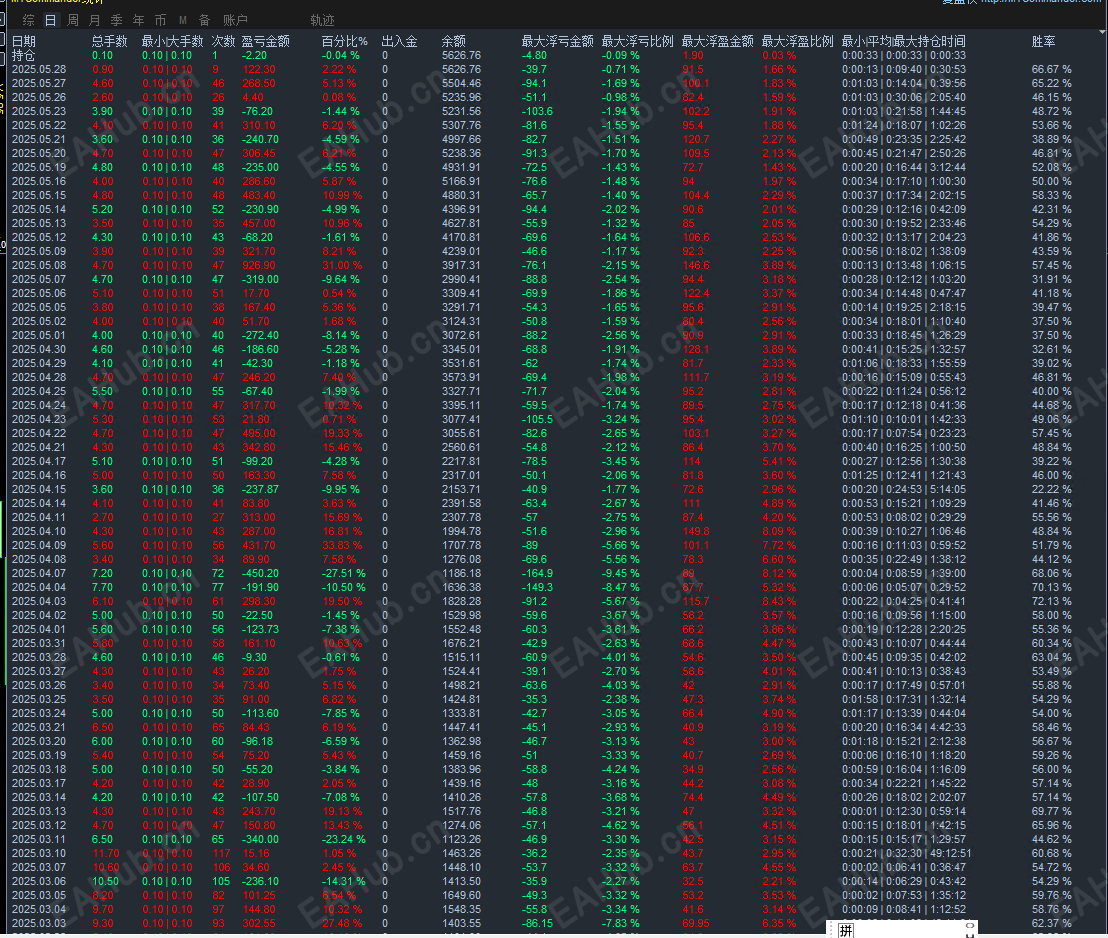
Task: Open the 备 tab
Action: click(x=204, y=20)
